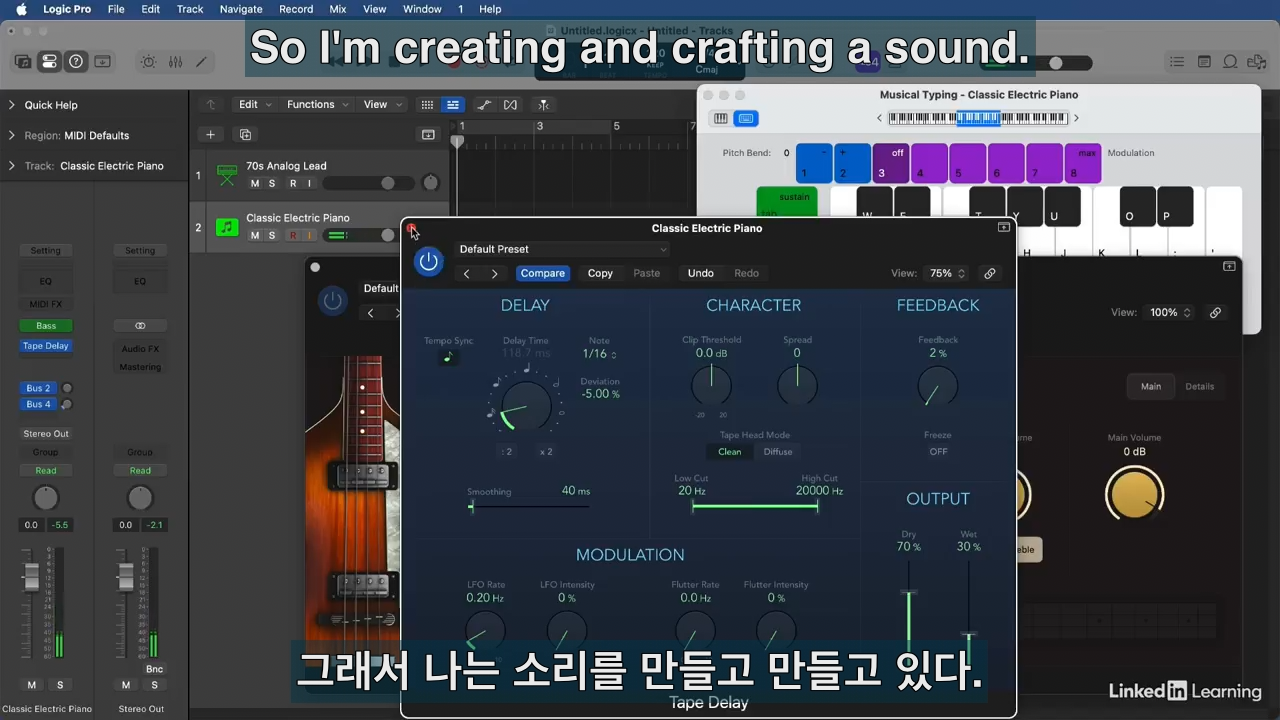
Task: Click Bus 2 send button
Action: (x=38, y=388)
